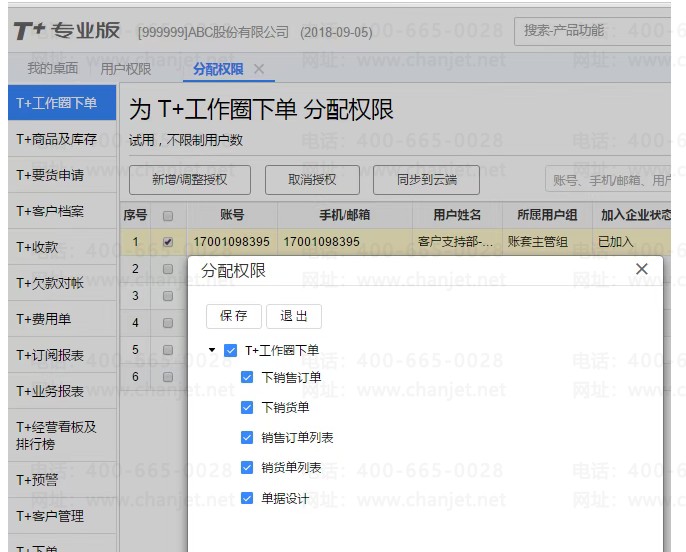686x552 pixels.
Task: Select the 分配权限 tab
Action: tap(218, 69)
